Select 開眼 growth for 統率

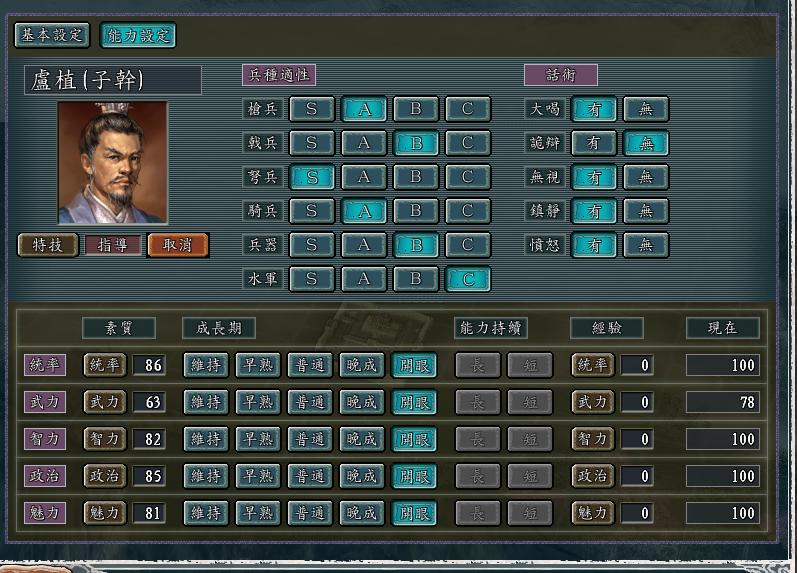click(x=414, y=365)
